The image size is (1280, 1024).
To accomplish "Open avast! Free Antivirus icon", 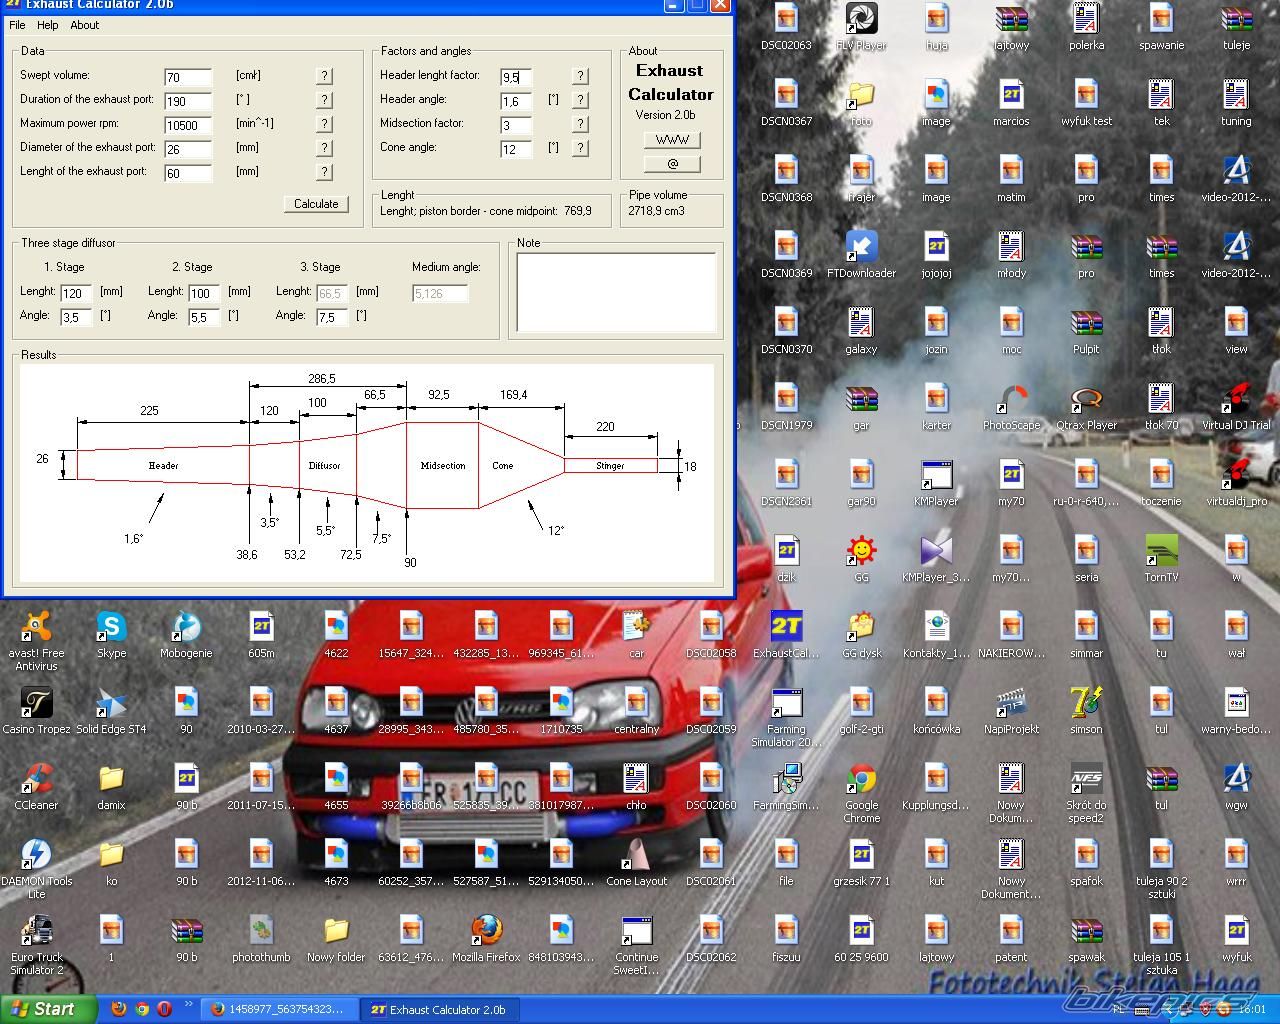I will (x=36, y=628).
